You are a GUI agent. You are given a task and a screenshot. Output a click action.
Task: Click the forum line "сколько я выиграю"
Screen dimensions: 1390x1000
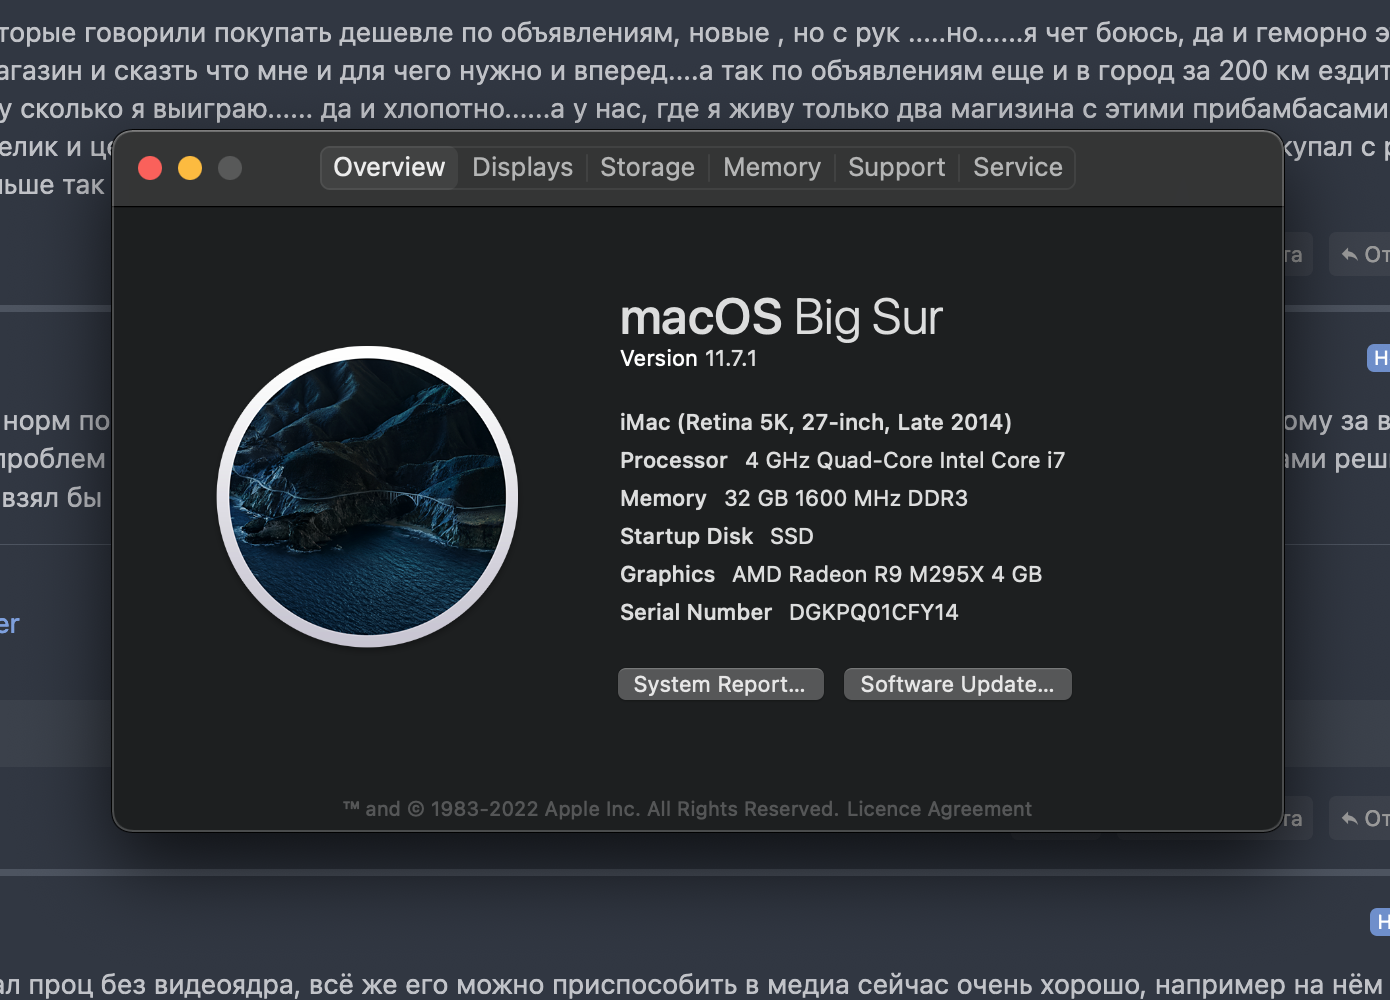(695, 109)
